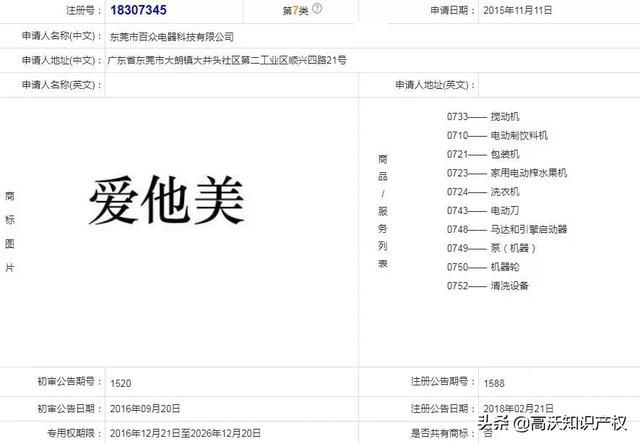Viewport: 640px width, 444px height.
Task: Click goods item 0748 马达和引擎启动器
Action: 508,229
